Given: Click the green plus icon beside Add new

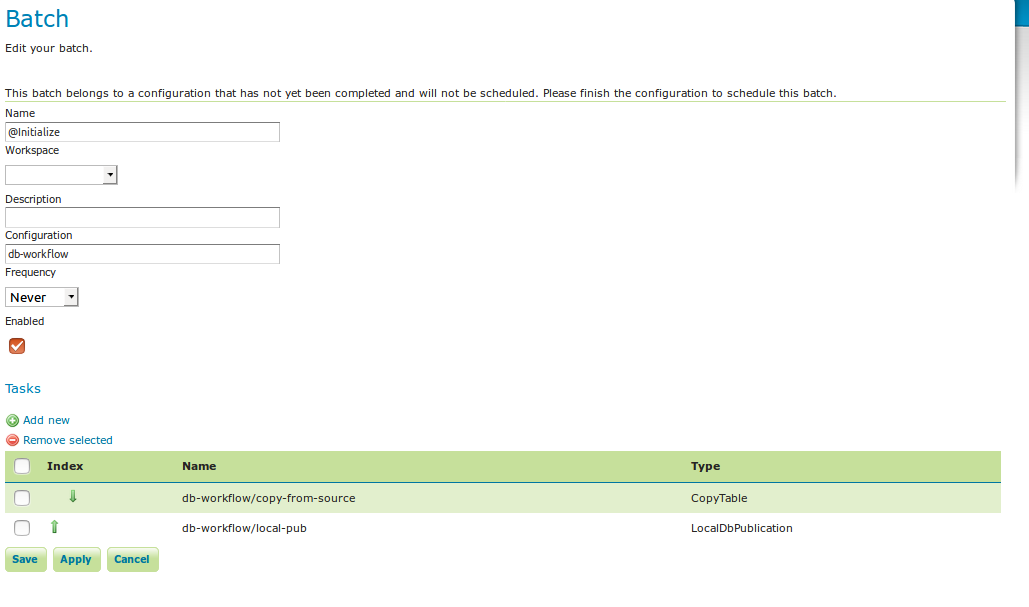Looking at the screenshot, I should [x=12, y=421].
